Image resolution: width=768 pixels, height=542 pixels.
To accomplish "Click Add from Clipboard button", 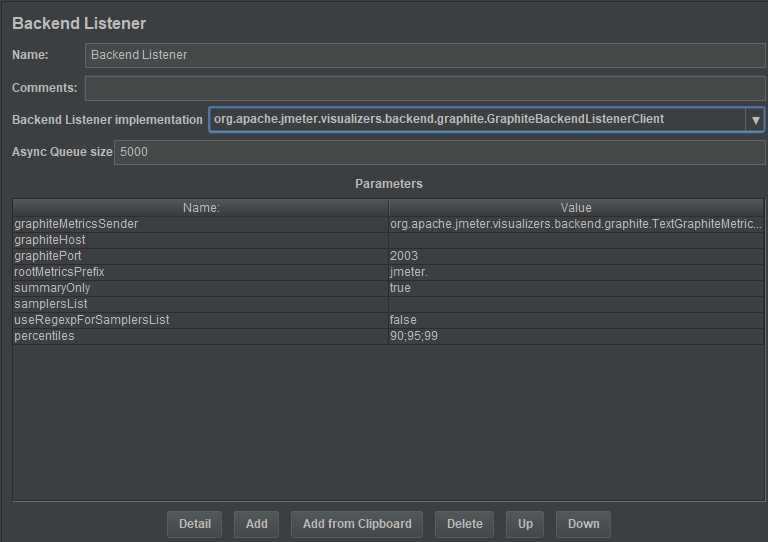I will point(357,524).
